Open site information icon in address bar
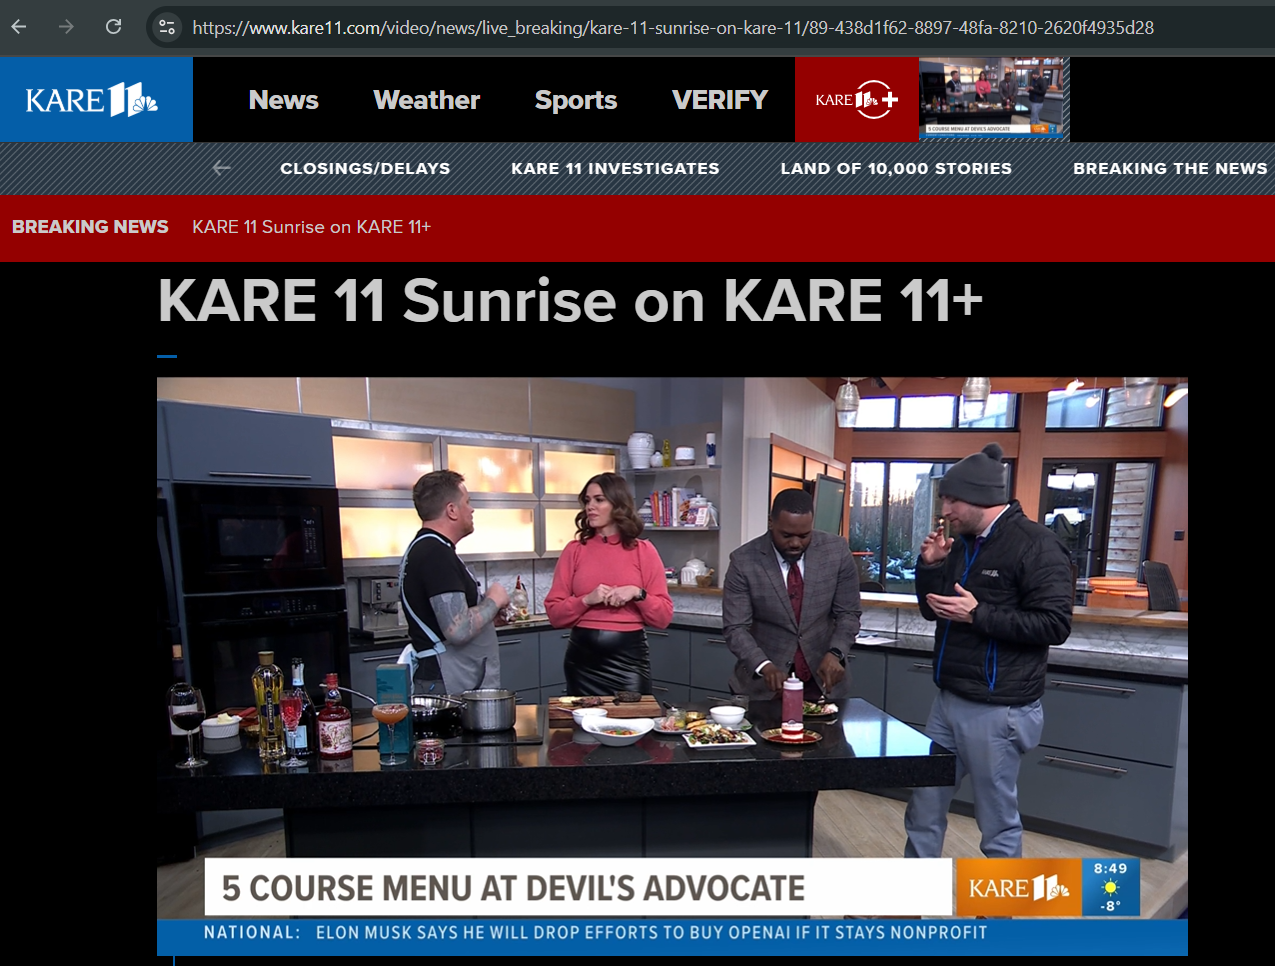 coord(167,27)
